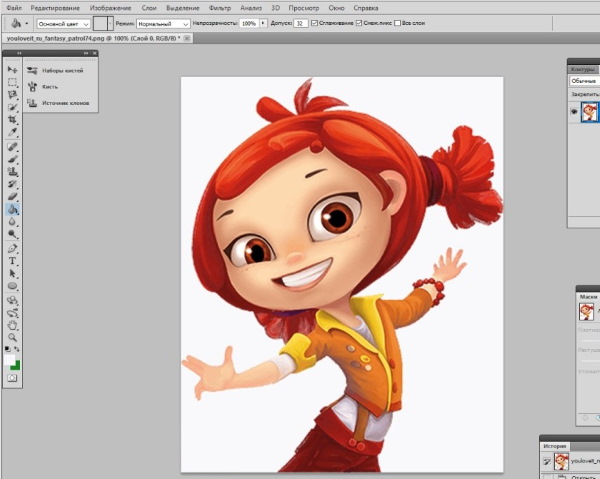Click the green background color swatch
600x479 pixels.
click(16, 365)
